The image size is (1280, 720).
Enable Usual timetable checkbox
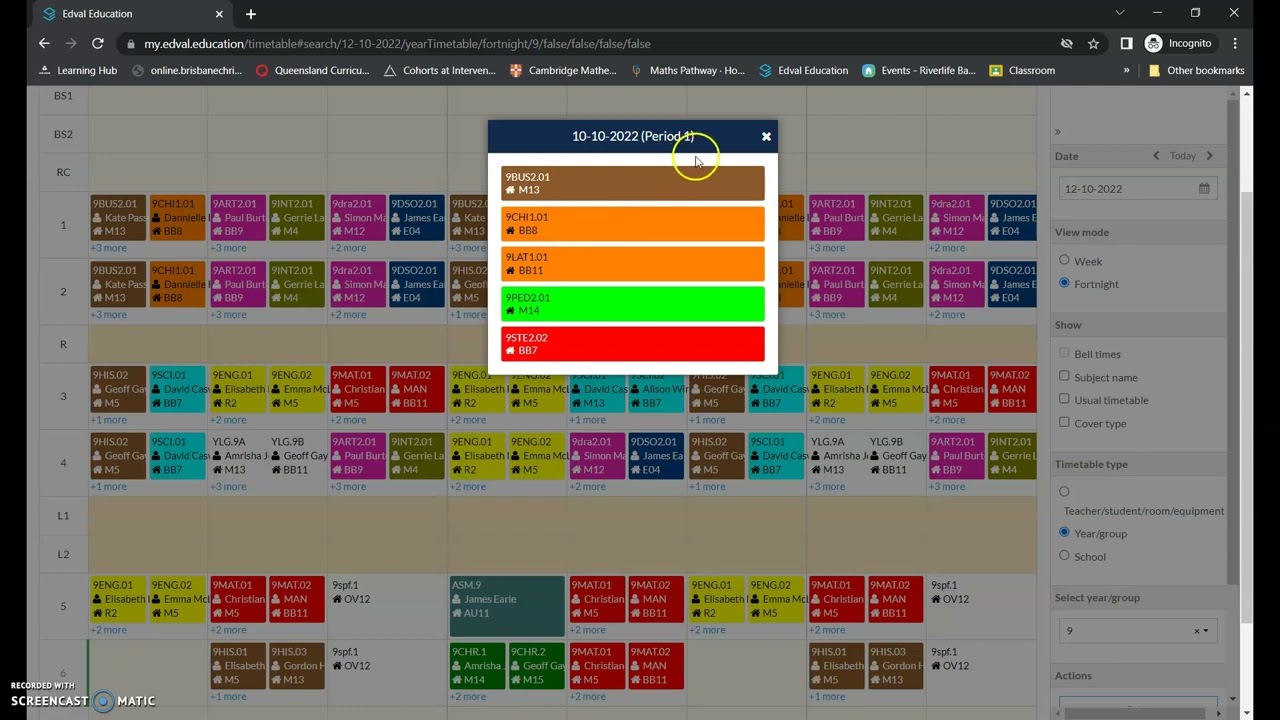click(1064, 399)
